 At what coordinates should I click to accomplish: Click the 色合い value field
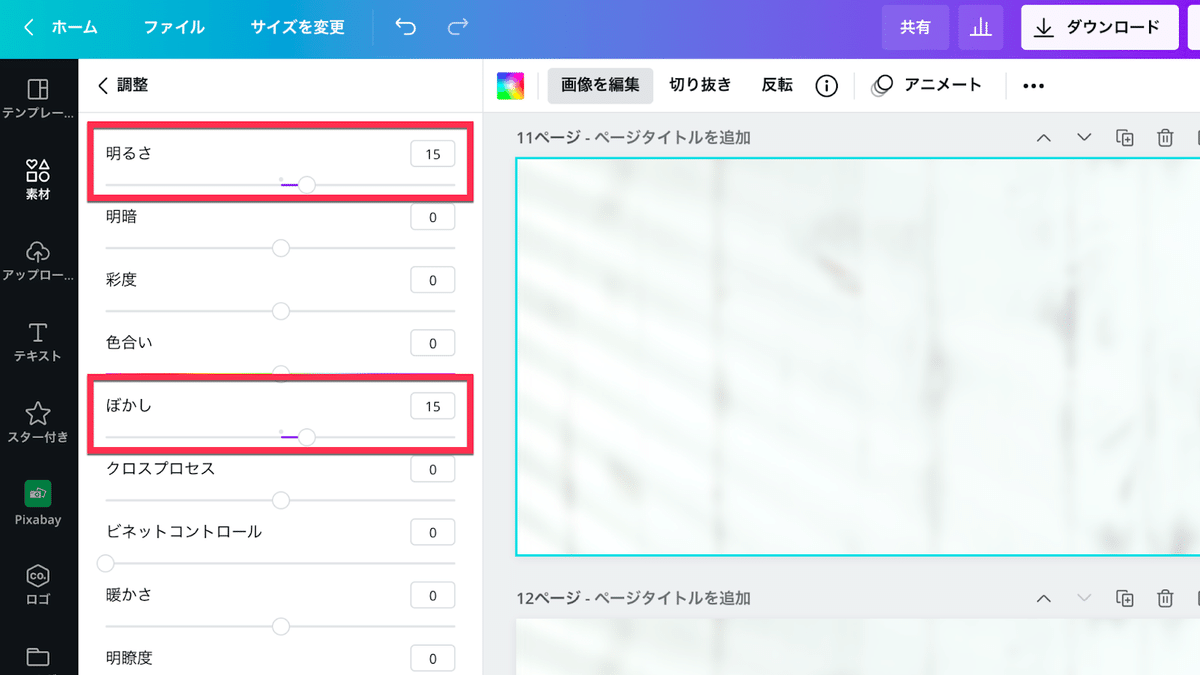click(433, 343)
